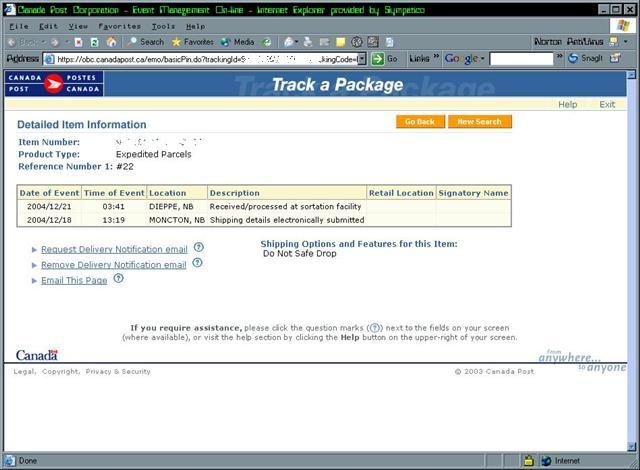This screenshot has height=470, width=640.
Task: Stop loading the page
Action: click(79, 42)
